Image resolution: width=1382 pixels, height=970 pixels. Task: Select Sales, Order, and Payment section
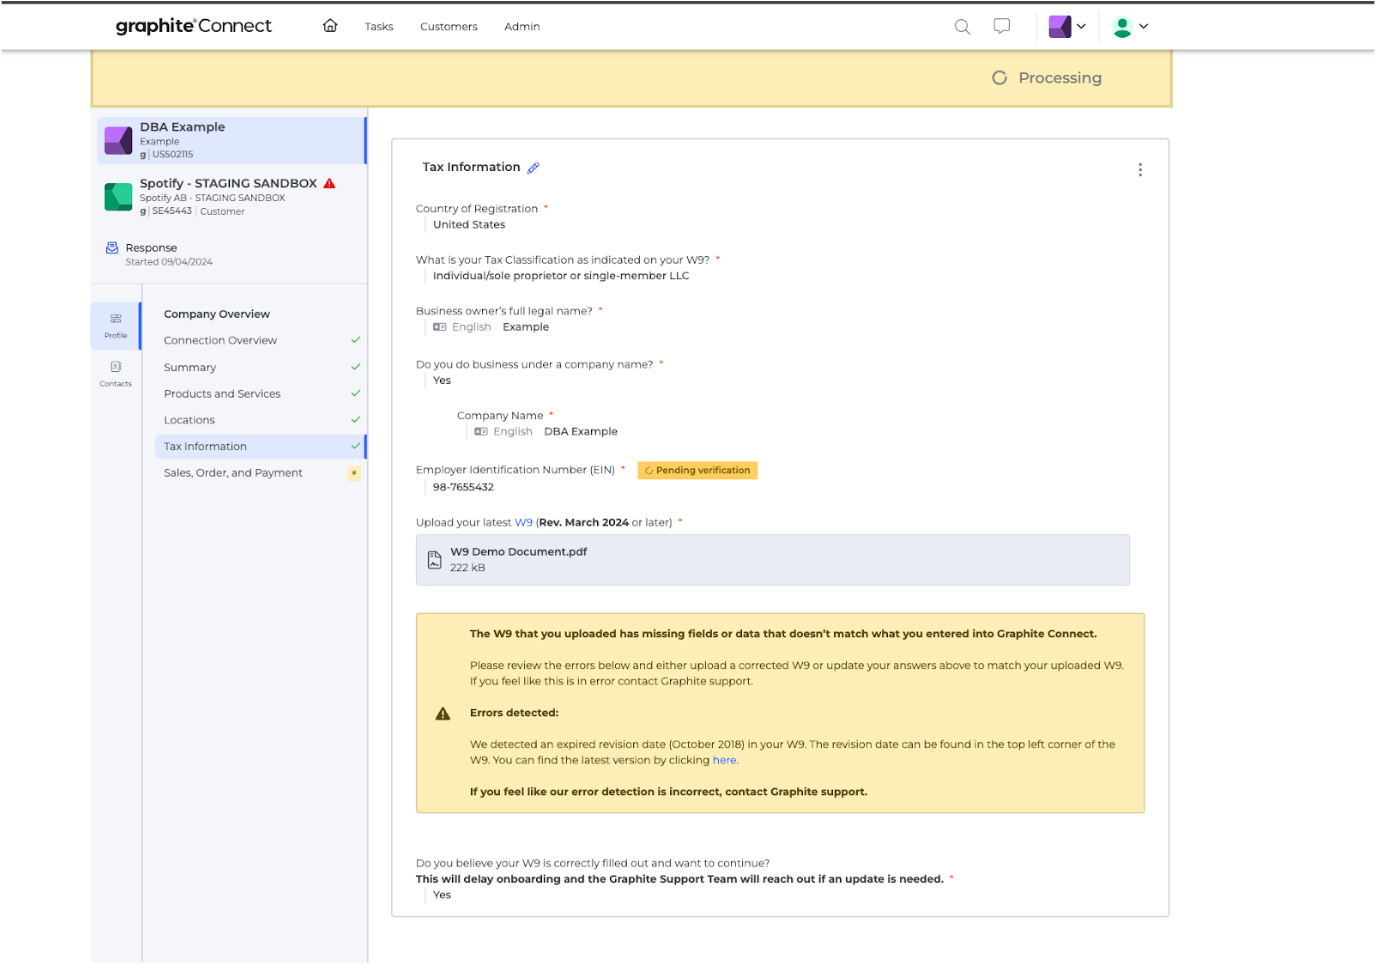[233, 473]
